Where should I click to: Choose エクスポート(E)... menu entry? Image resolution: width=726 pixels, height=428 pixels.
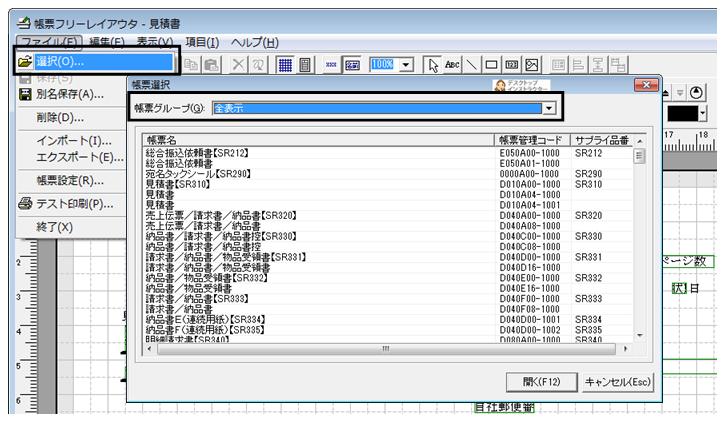pos(80,157)
